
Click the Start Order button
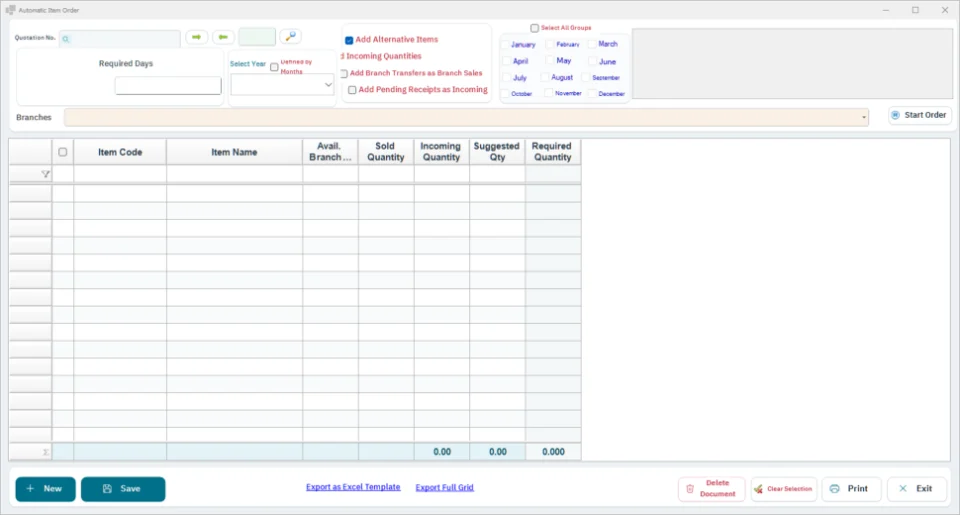(x=920, y=115)
